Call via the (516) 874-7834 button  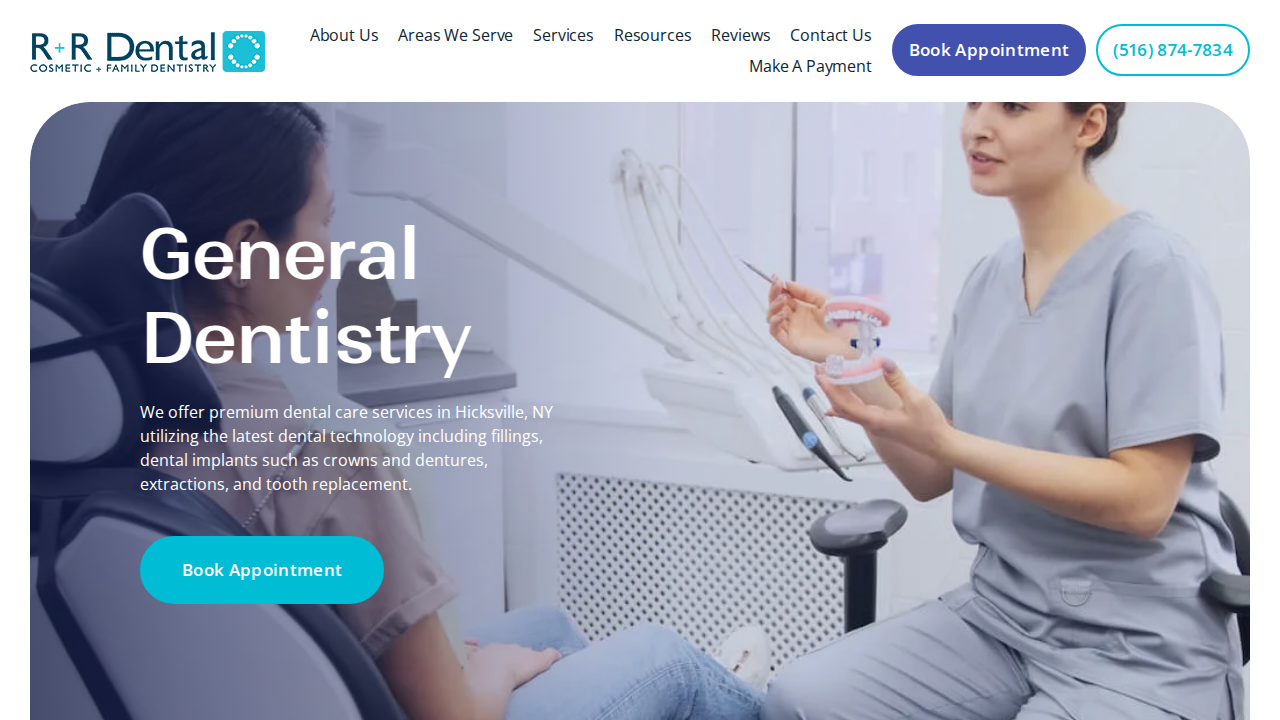pyautogui.click(x=1173, y=50)
